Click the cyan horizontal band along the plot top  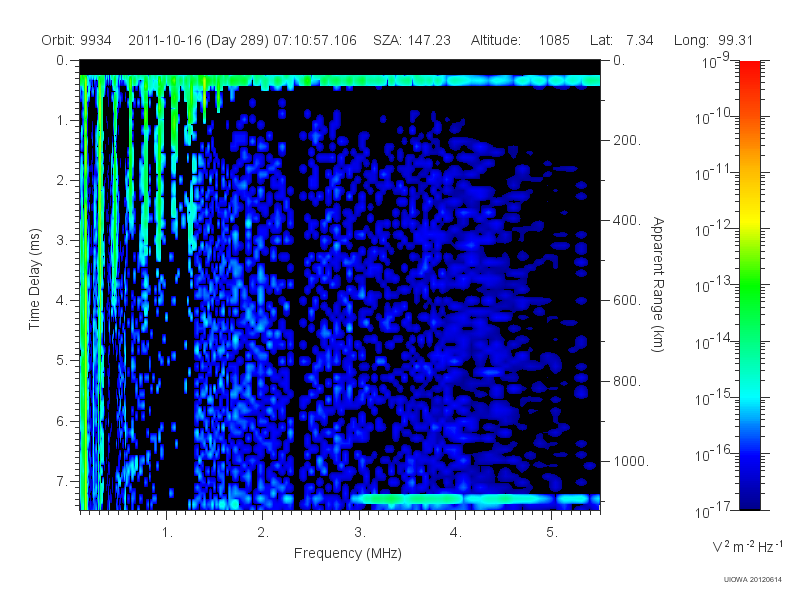340,80
